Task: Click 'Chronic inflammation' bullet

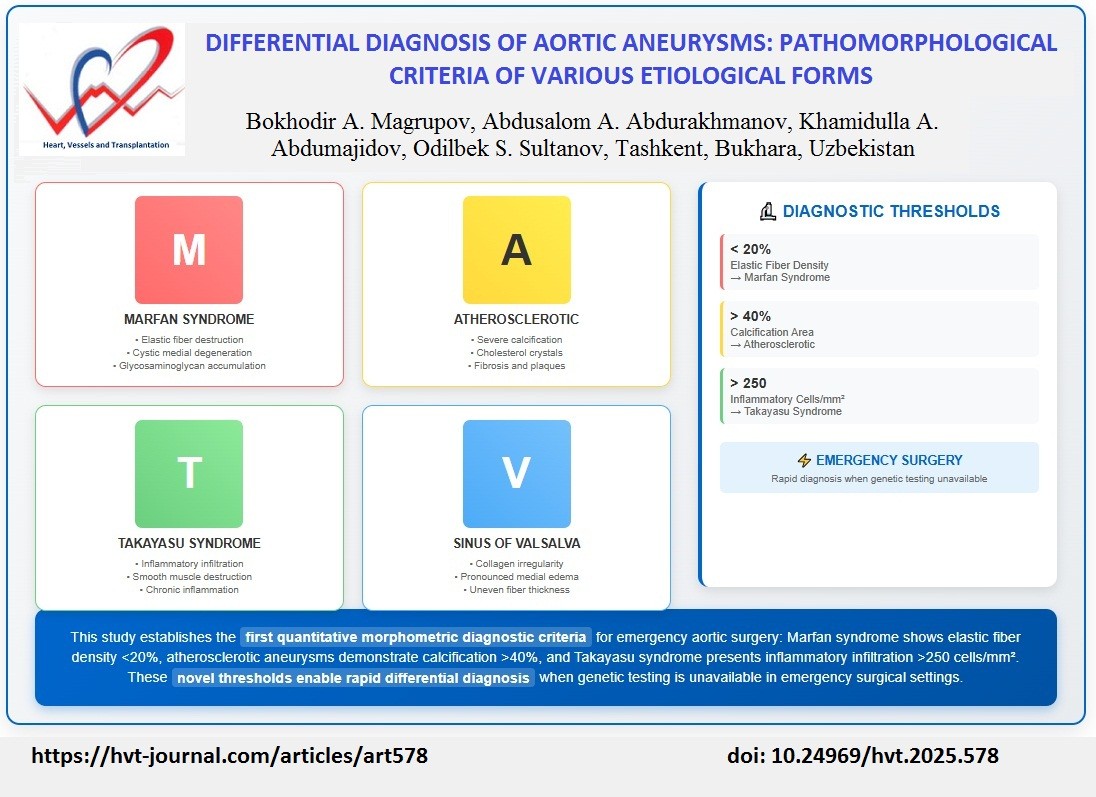Action: click(x=189, y=589)
